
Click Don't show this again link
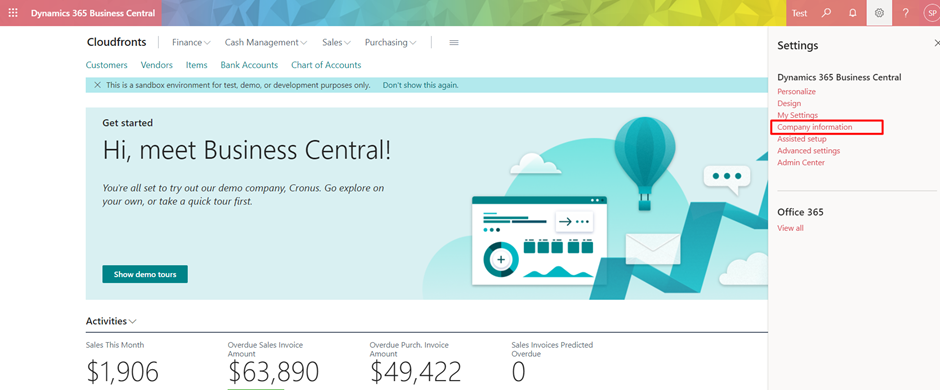pyautogui.click(x=420, y=85)
